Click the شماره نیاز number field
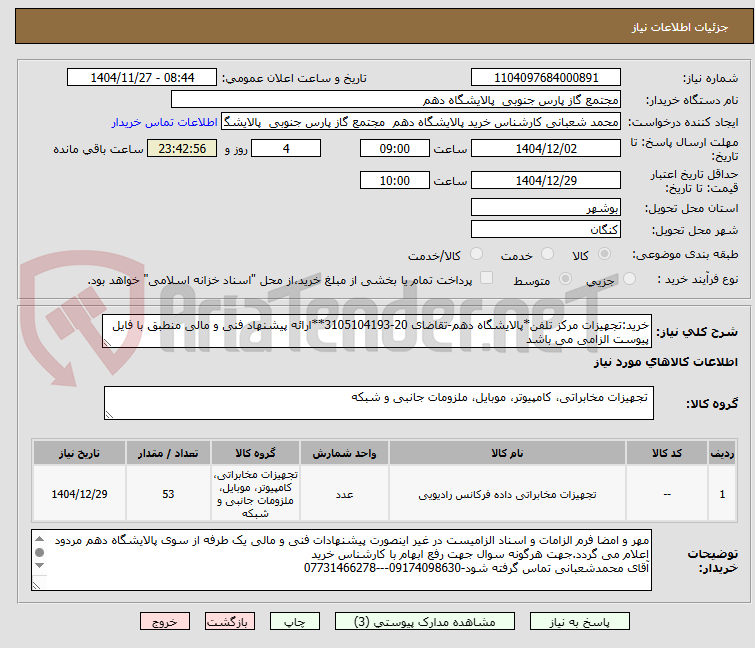Viewport: 755px width, 648px height. (x=546, y=78)
